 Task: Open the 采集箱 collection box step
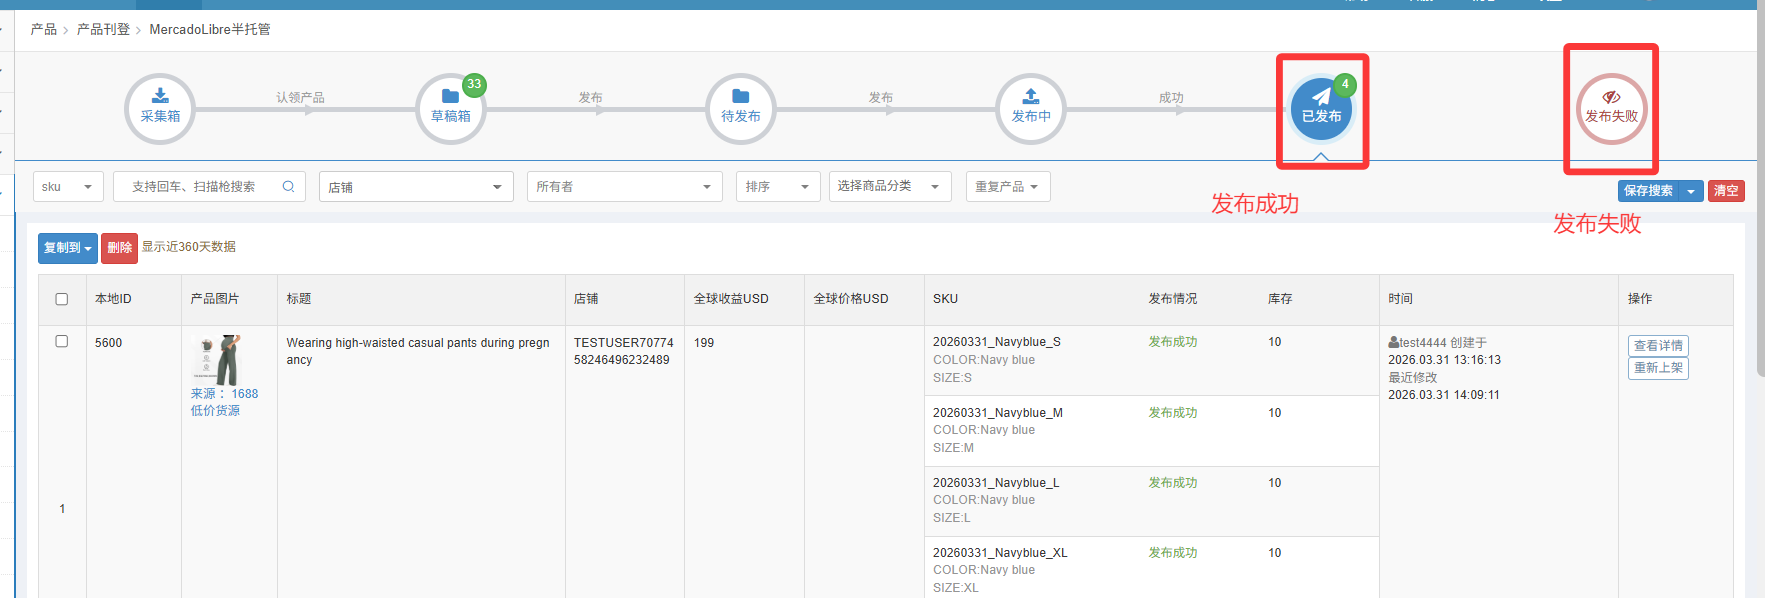[160, 108]
